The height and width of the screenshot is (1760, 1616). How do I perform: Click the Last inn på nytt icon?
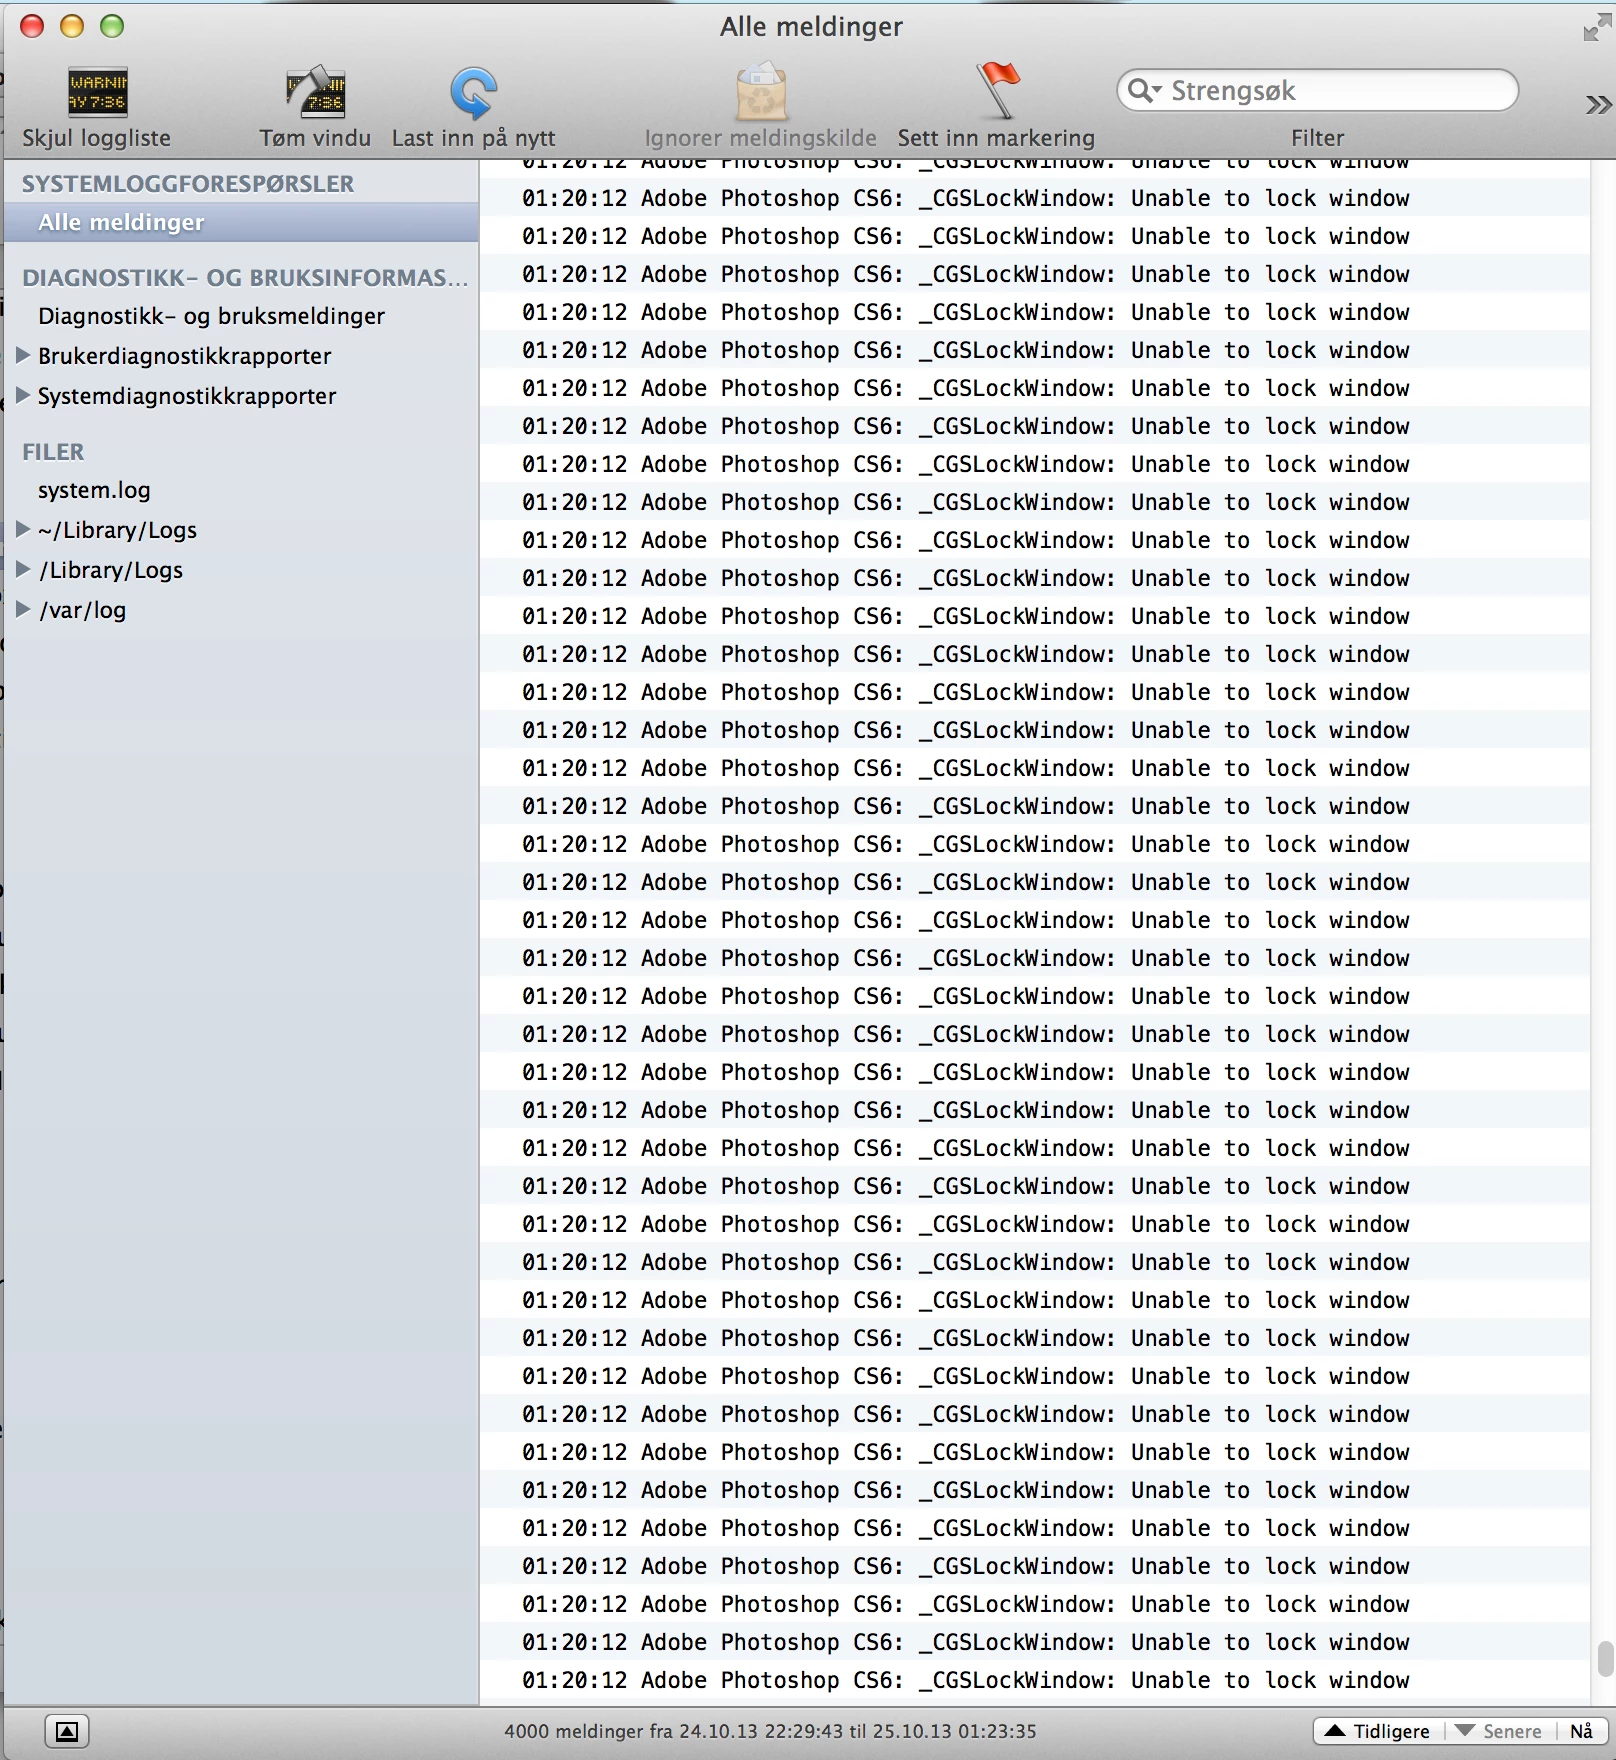pyautogui.click(x=473, y=93)
